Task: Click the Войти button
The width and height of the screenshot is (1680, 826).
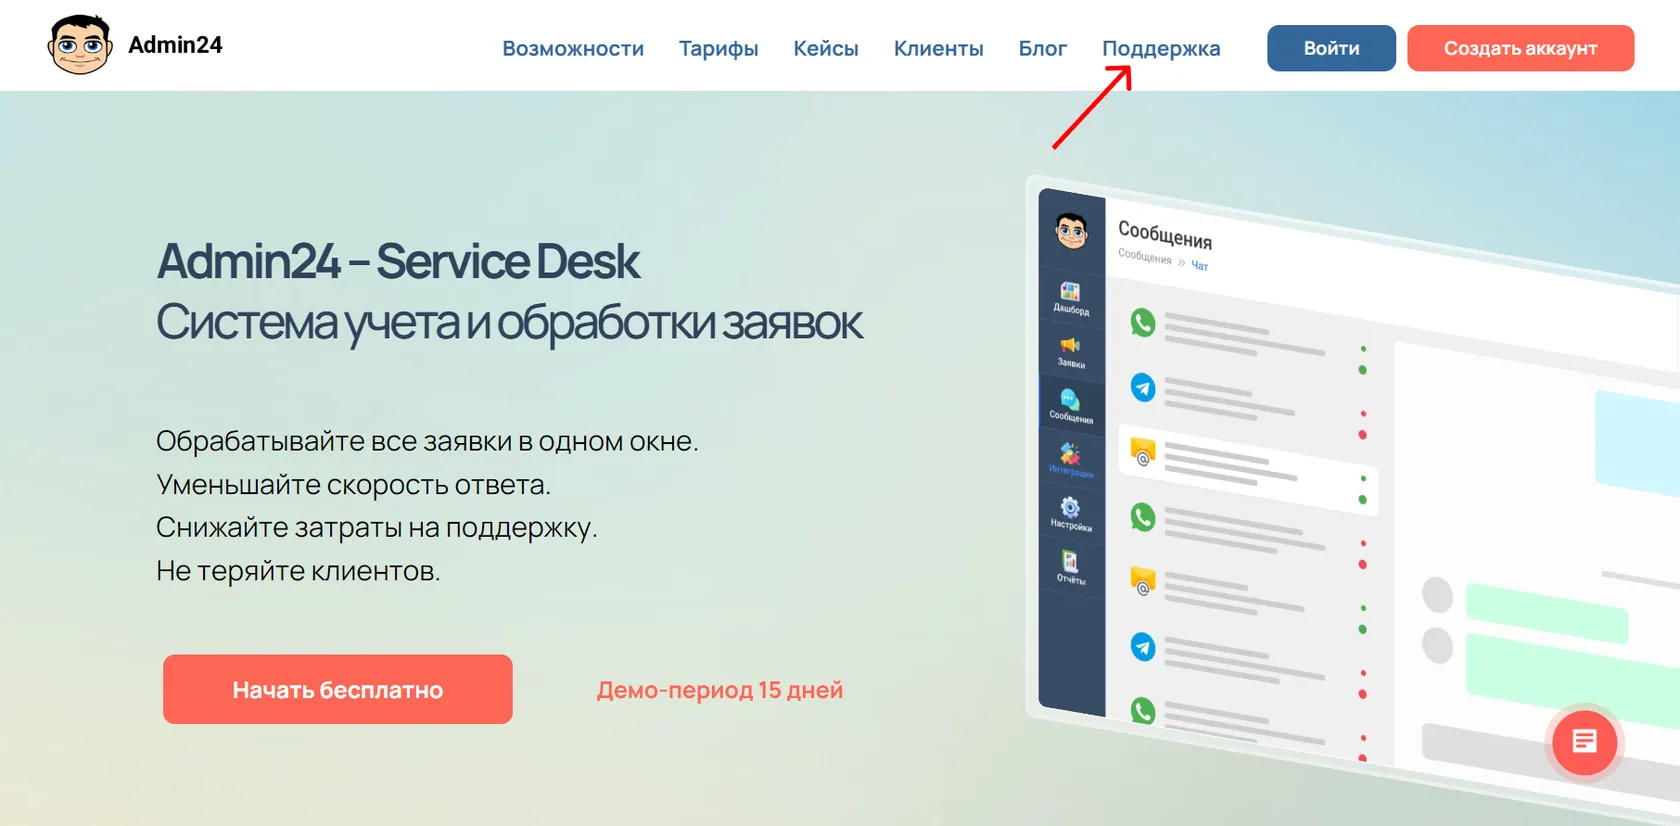Action: point(1331,48)
